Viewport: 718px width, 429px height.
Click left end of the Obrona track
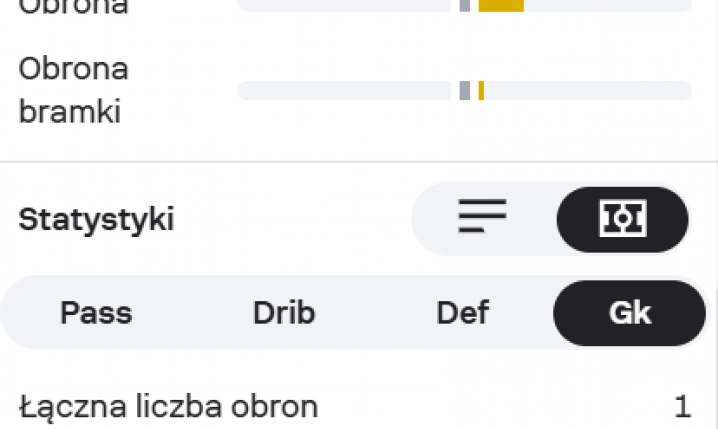[245, 5]
